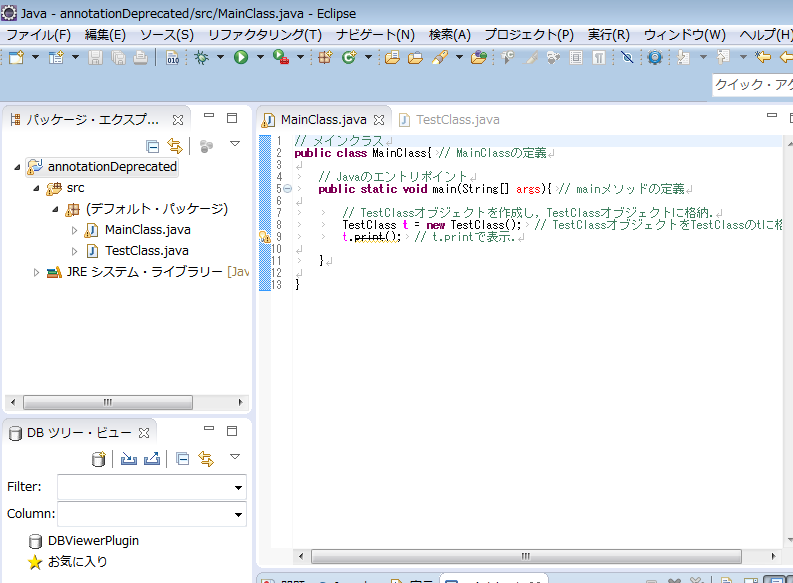The width and height of the screenshot is (793, 583).
Task: Click the New Java Class icon
Action: point(349,58)
